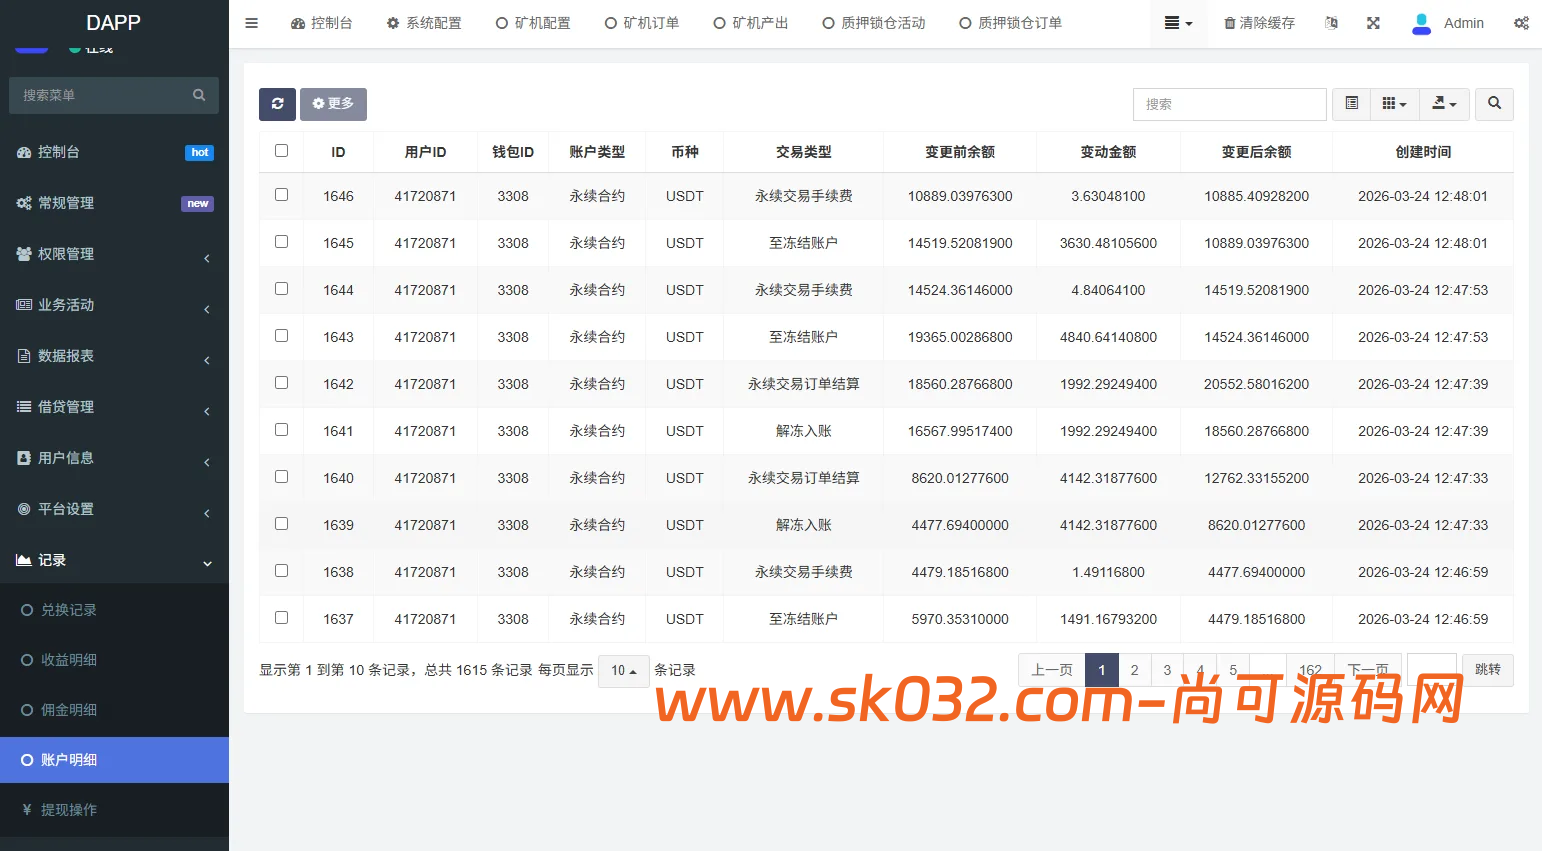The height and width of the screenshot is (851, 1542).
Task: Click the 搜索菜单 sidebar search field
Action: tap(114, 95)
